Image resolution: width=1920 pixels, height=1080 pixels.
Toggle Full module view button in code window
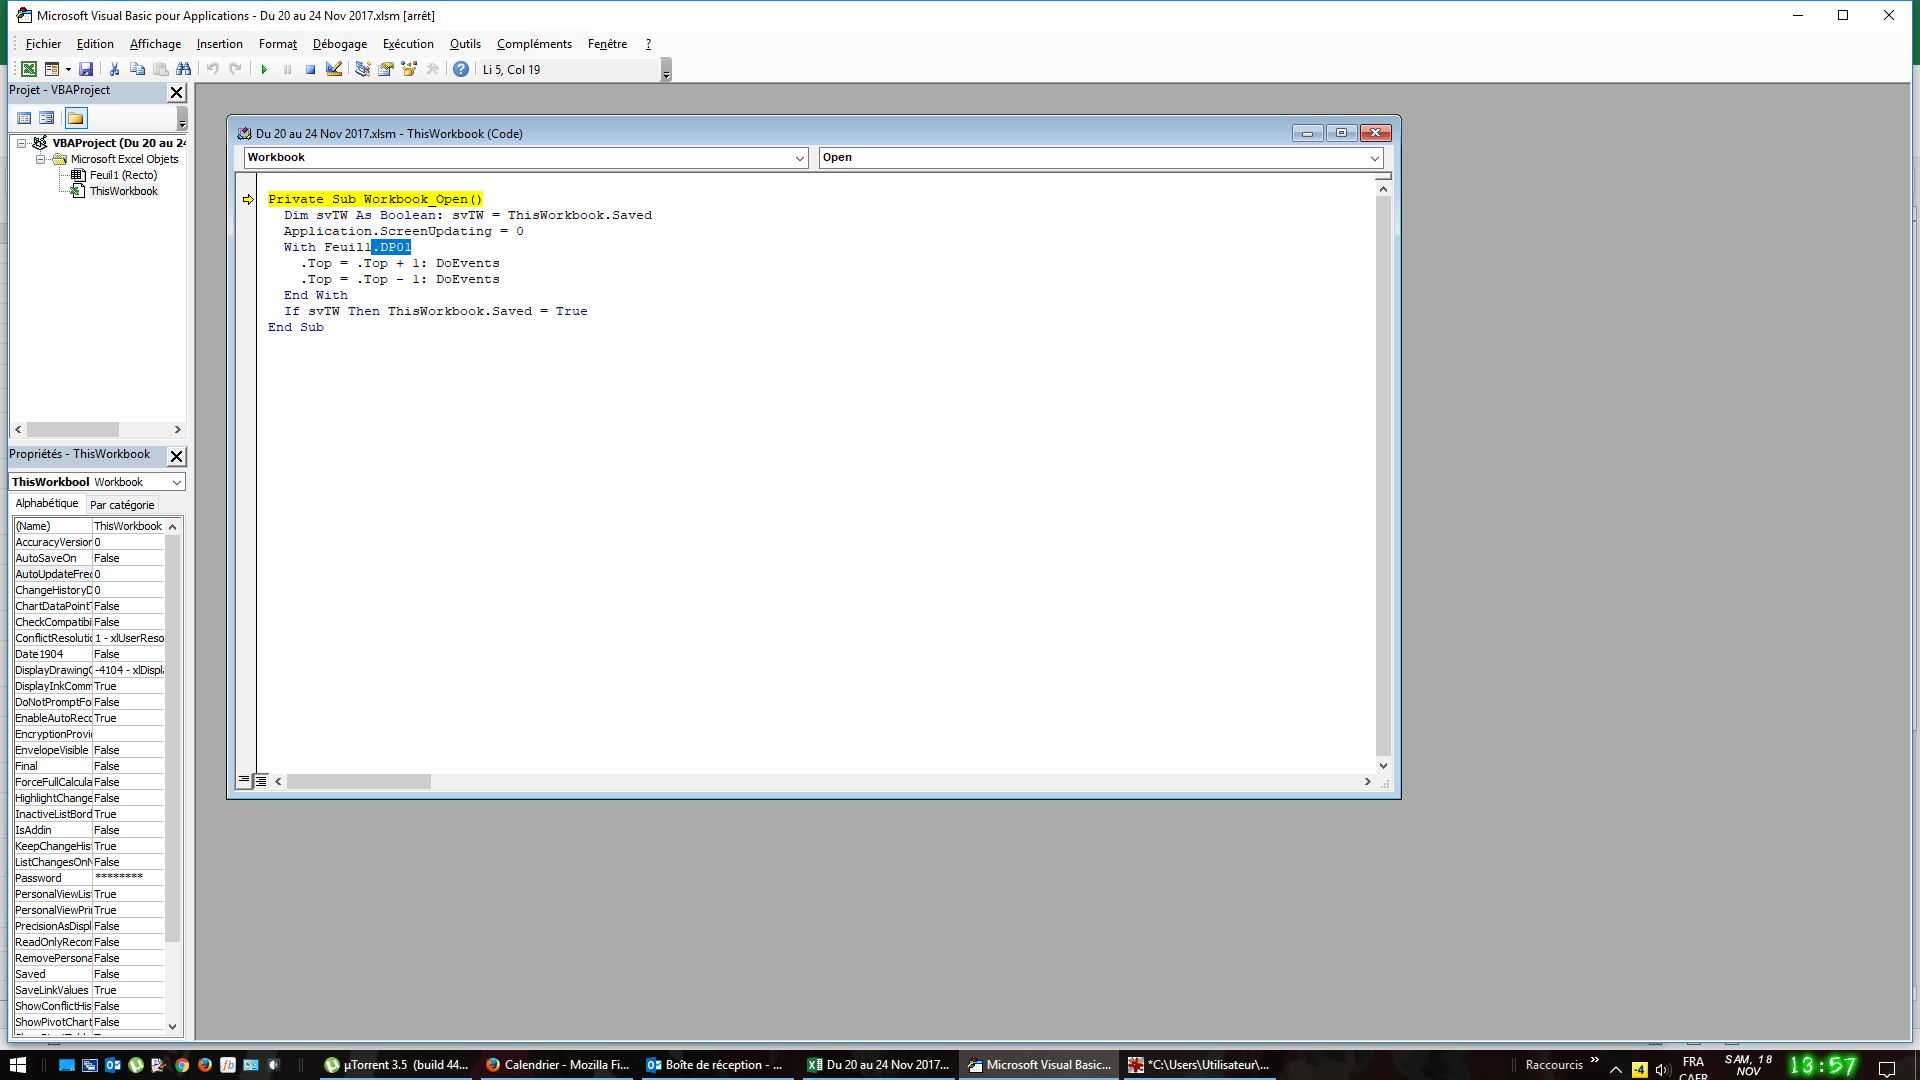(x=261, y=781)
